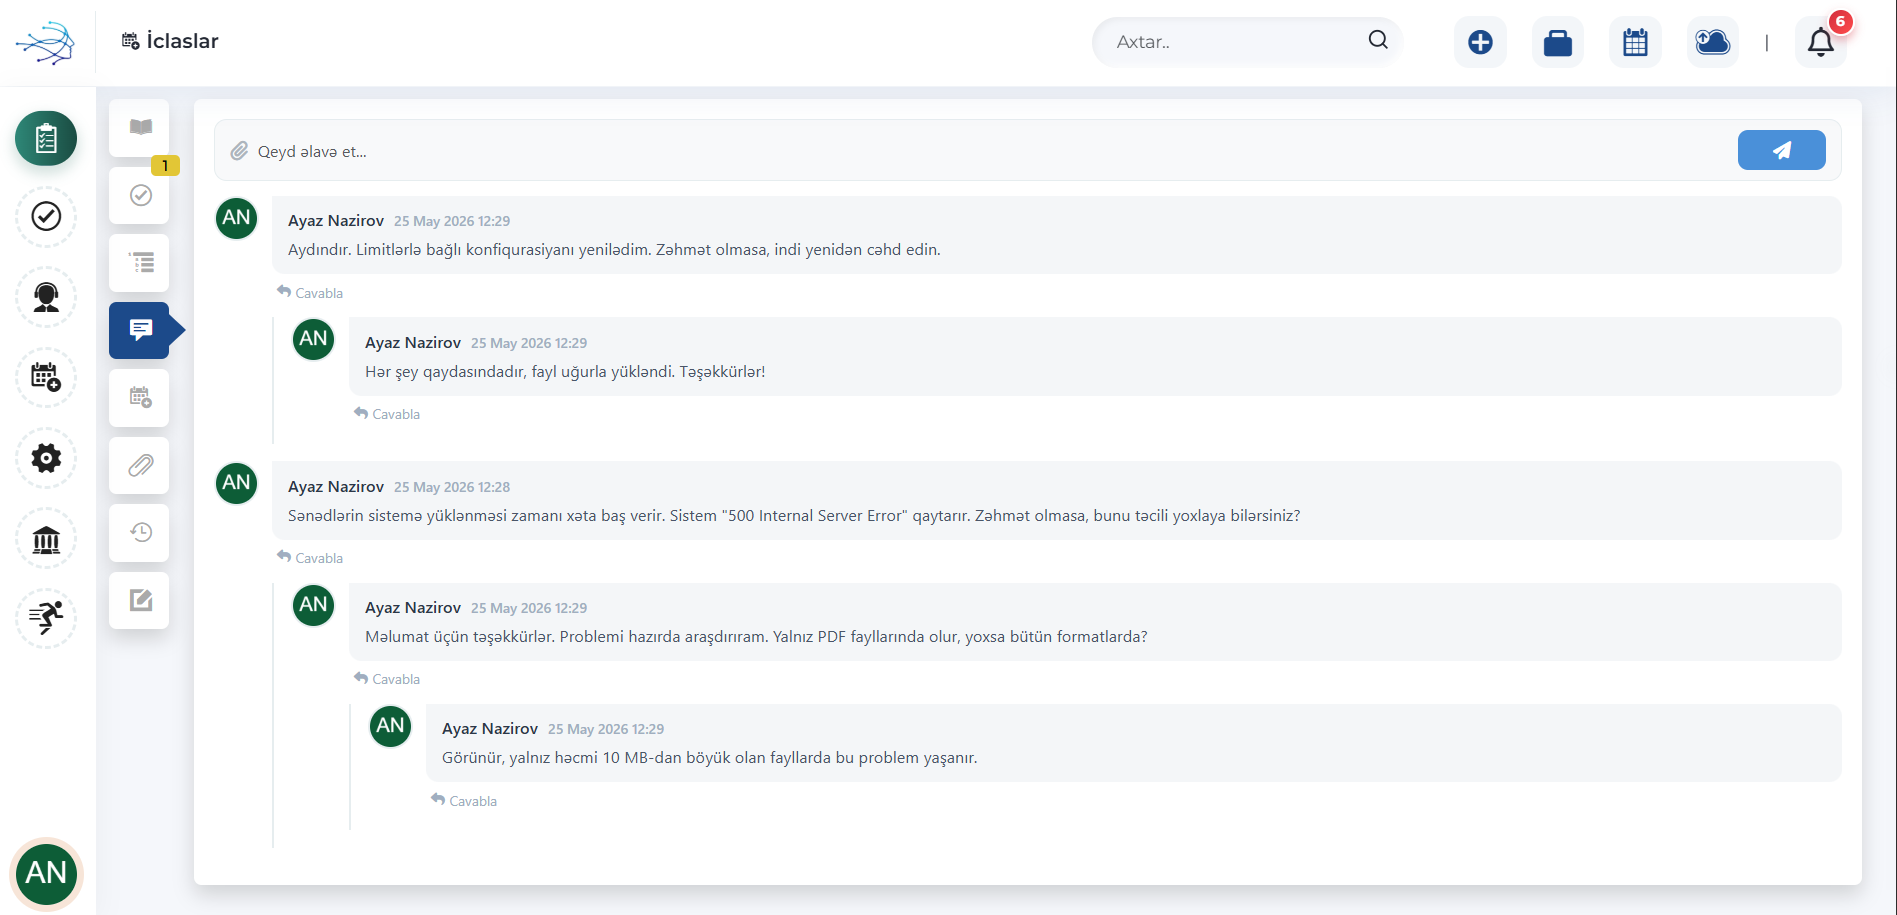The height and width of the screenshot is (915, 1897).
Task: Click AN avatar of the 'Məlumat üçün' reply
Action: coord(314,605)
